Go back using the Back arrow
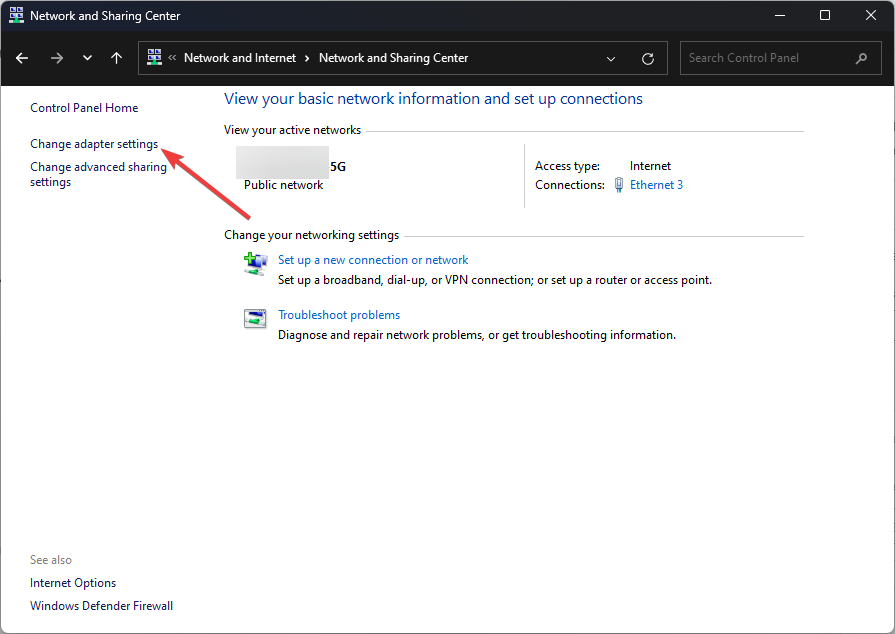Image resolution: width=895 pixels, height=634 pixels. 22,58
